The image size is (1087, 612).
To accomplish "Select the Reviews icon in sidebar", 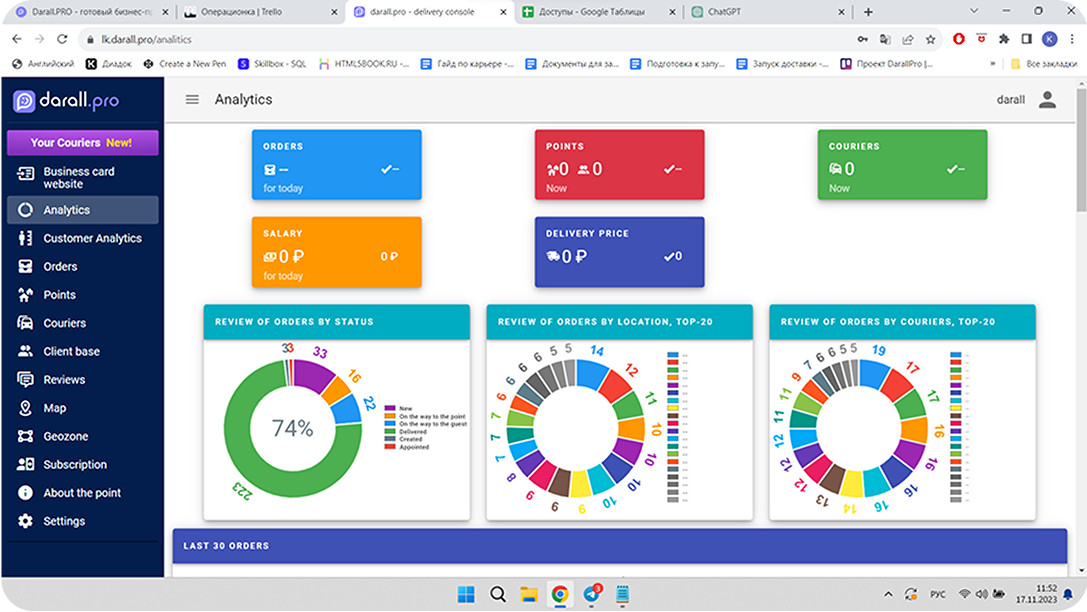I will coord(25,380).
